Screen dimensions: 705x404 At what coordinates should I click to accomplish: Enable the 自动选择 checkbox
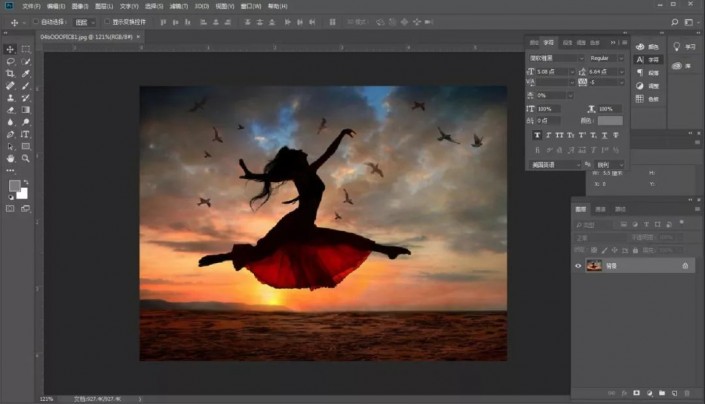pyautogui.click(x=37, y=21)
